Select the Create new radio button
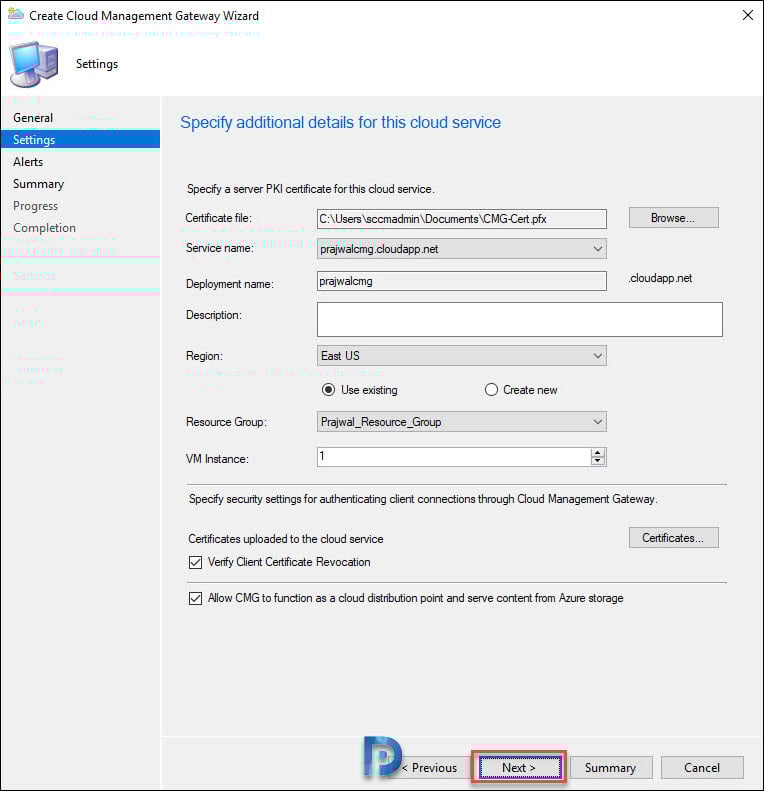The width and height of the screenshot is (764, 791). 491,390
